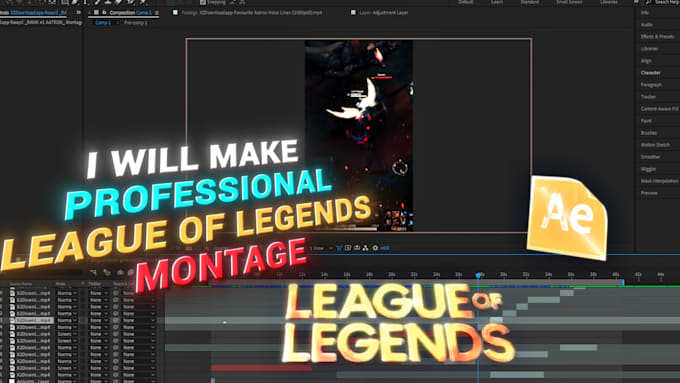The image size is (680, 383).
Task: Click the Mode column header
Action: [60, 284]
